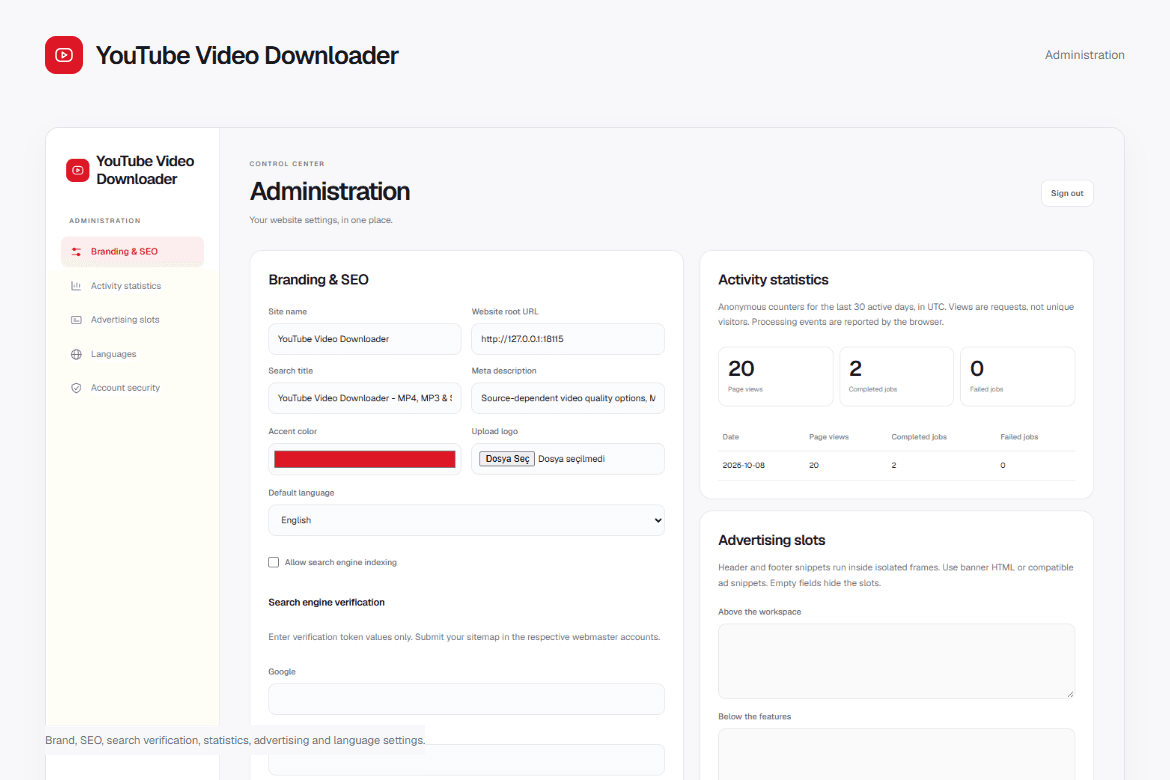Click the Administration link in top header
The height and width of the screenshot is (780, 1170).
tap(1084, 55)
